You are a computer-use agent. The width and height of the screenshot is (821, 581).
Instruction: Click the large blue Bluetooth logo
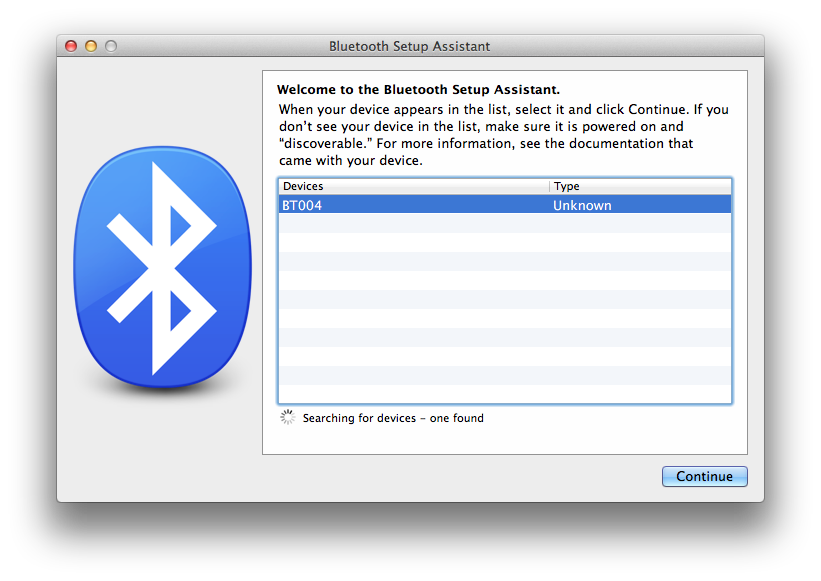point(162,270)
